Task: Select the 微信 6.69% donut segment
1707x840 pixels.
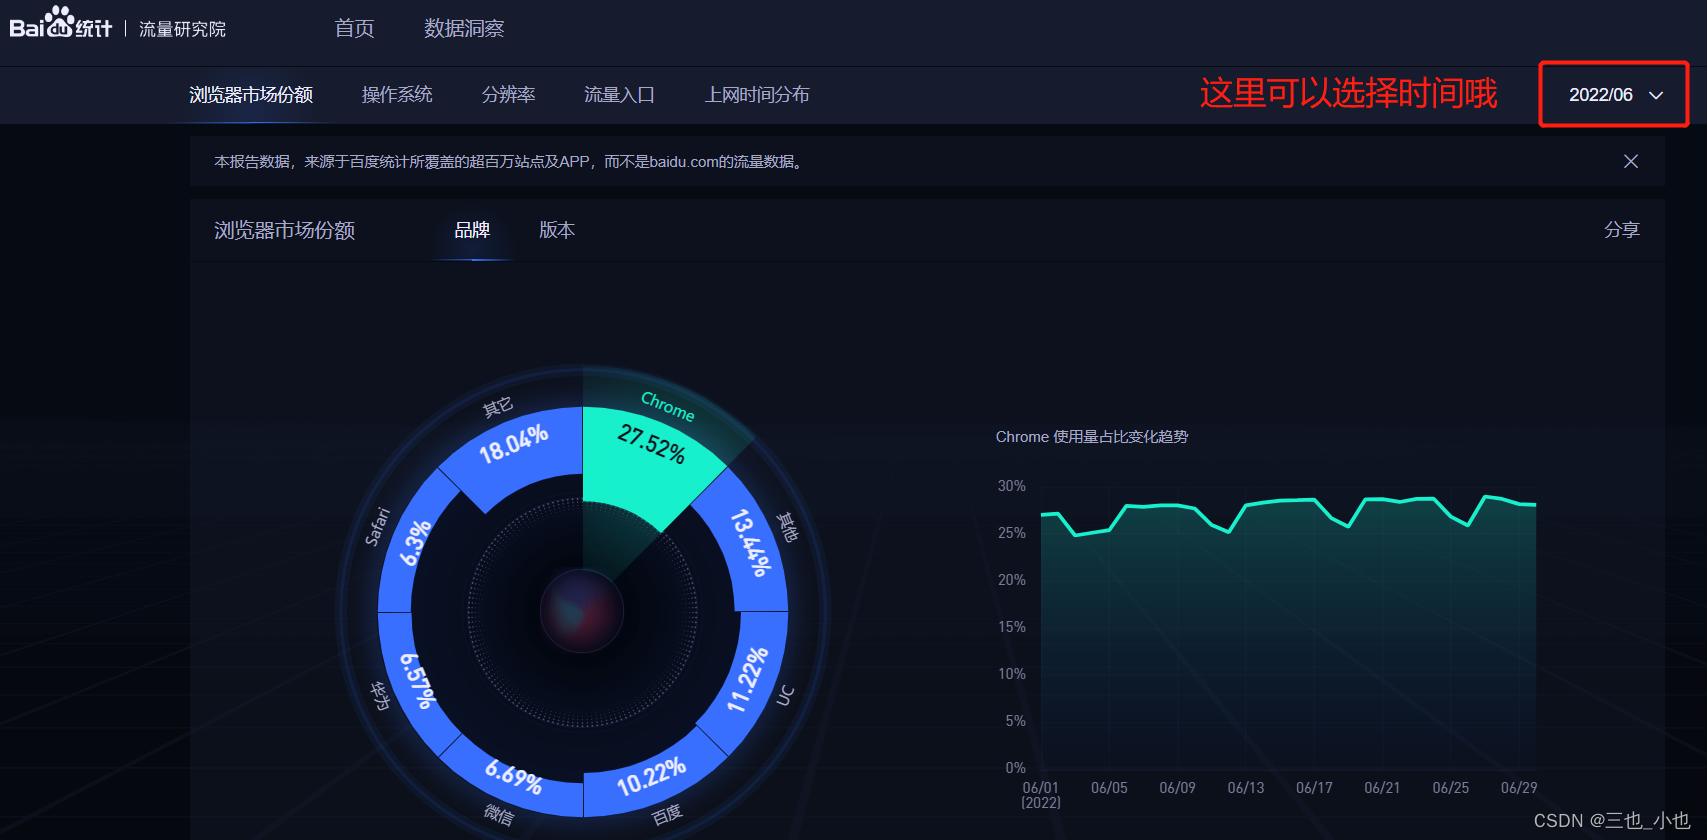Action: [x=515, y=777]
